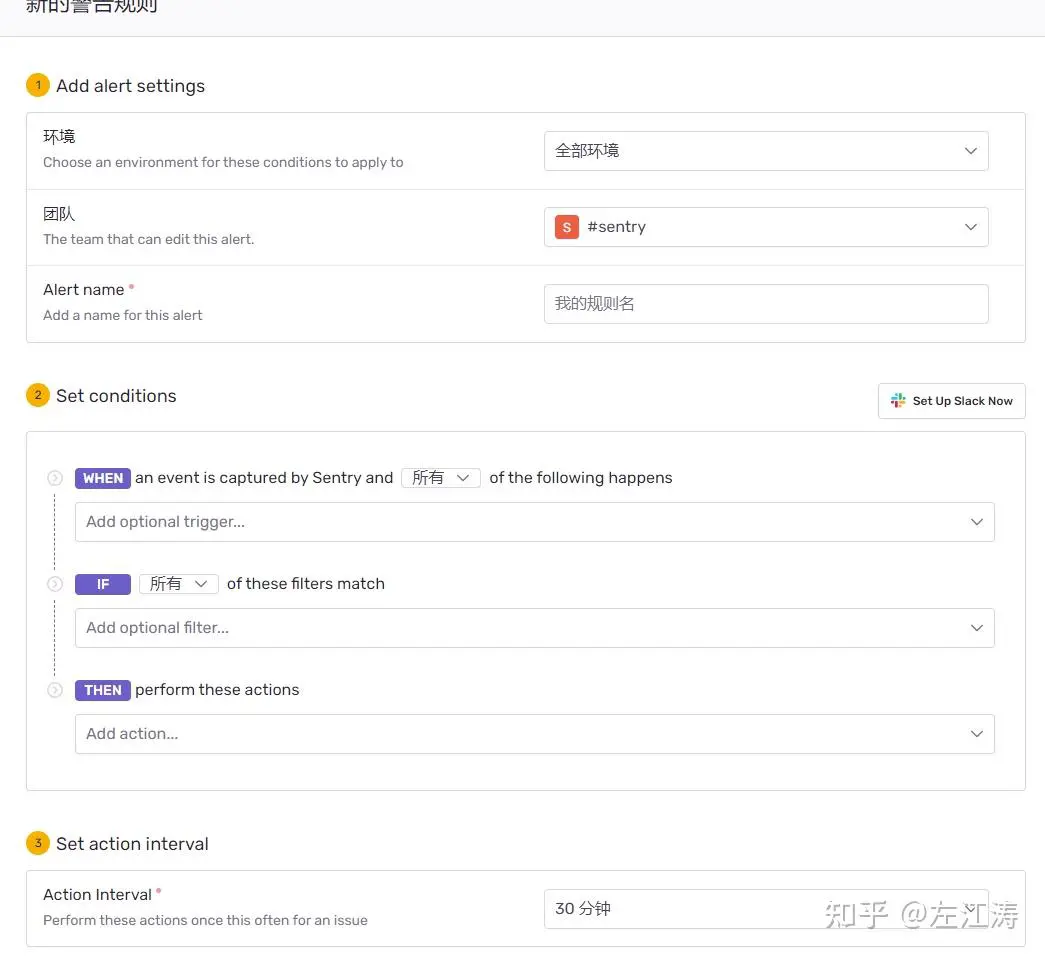The width and height of the screenshot is (1045, 958).
Task: Open the Add optional filter dropdown
Action: 534,628
